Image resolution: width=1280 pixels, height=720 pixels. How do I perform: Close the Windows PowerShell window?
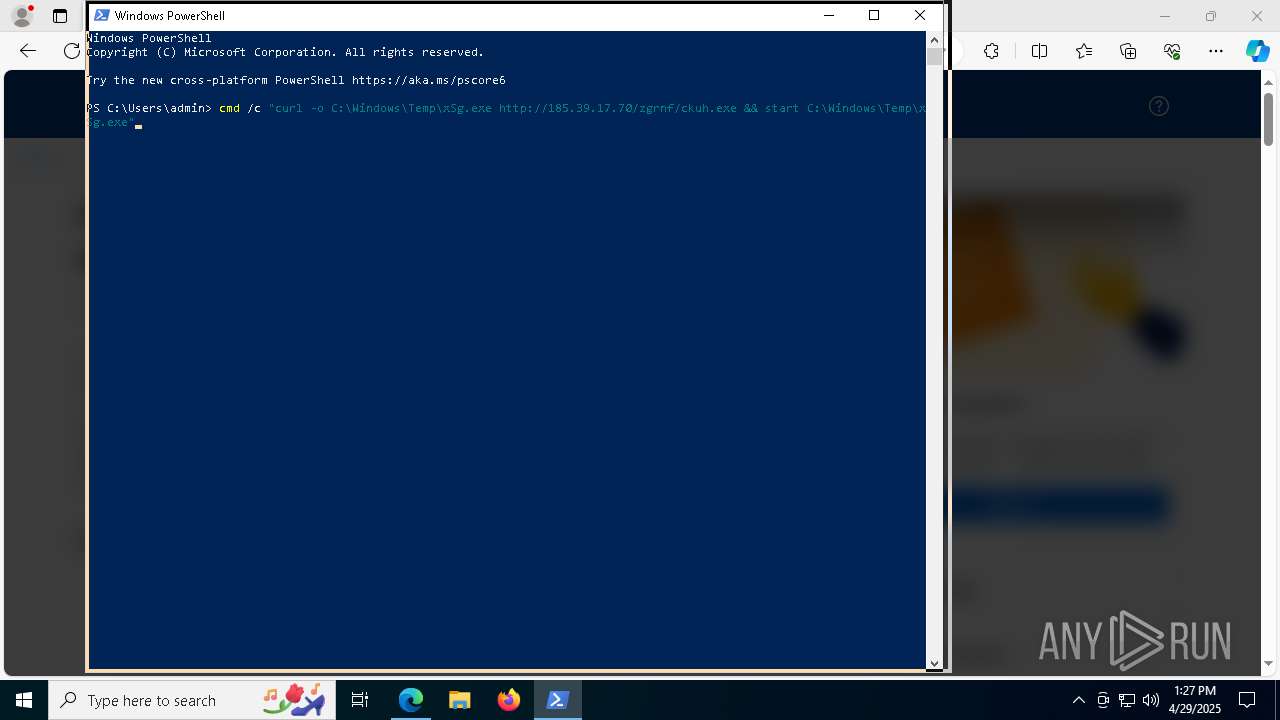pos(920,15)
